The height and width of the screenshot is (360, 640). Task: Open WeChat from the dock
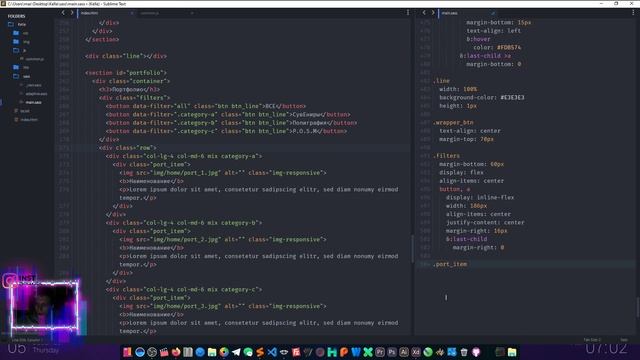[x=248, y=352]
